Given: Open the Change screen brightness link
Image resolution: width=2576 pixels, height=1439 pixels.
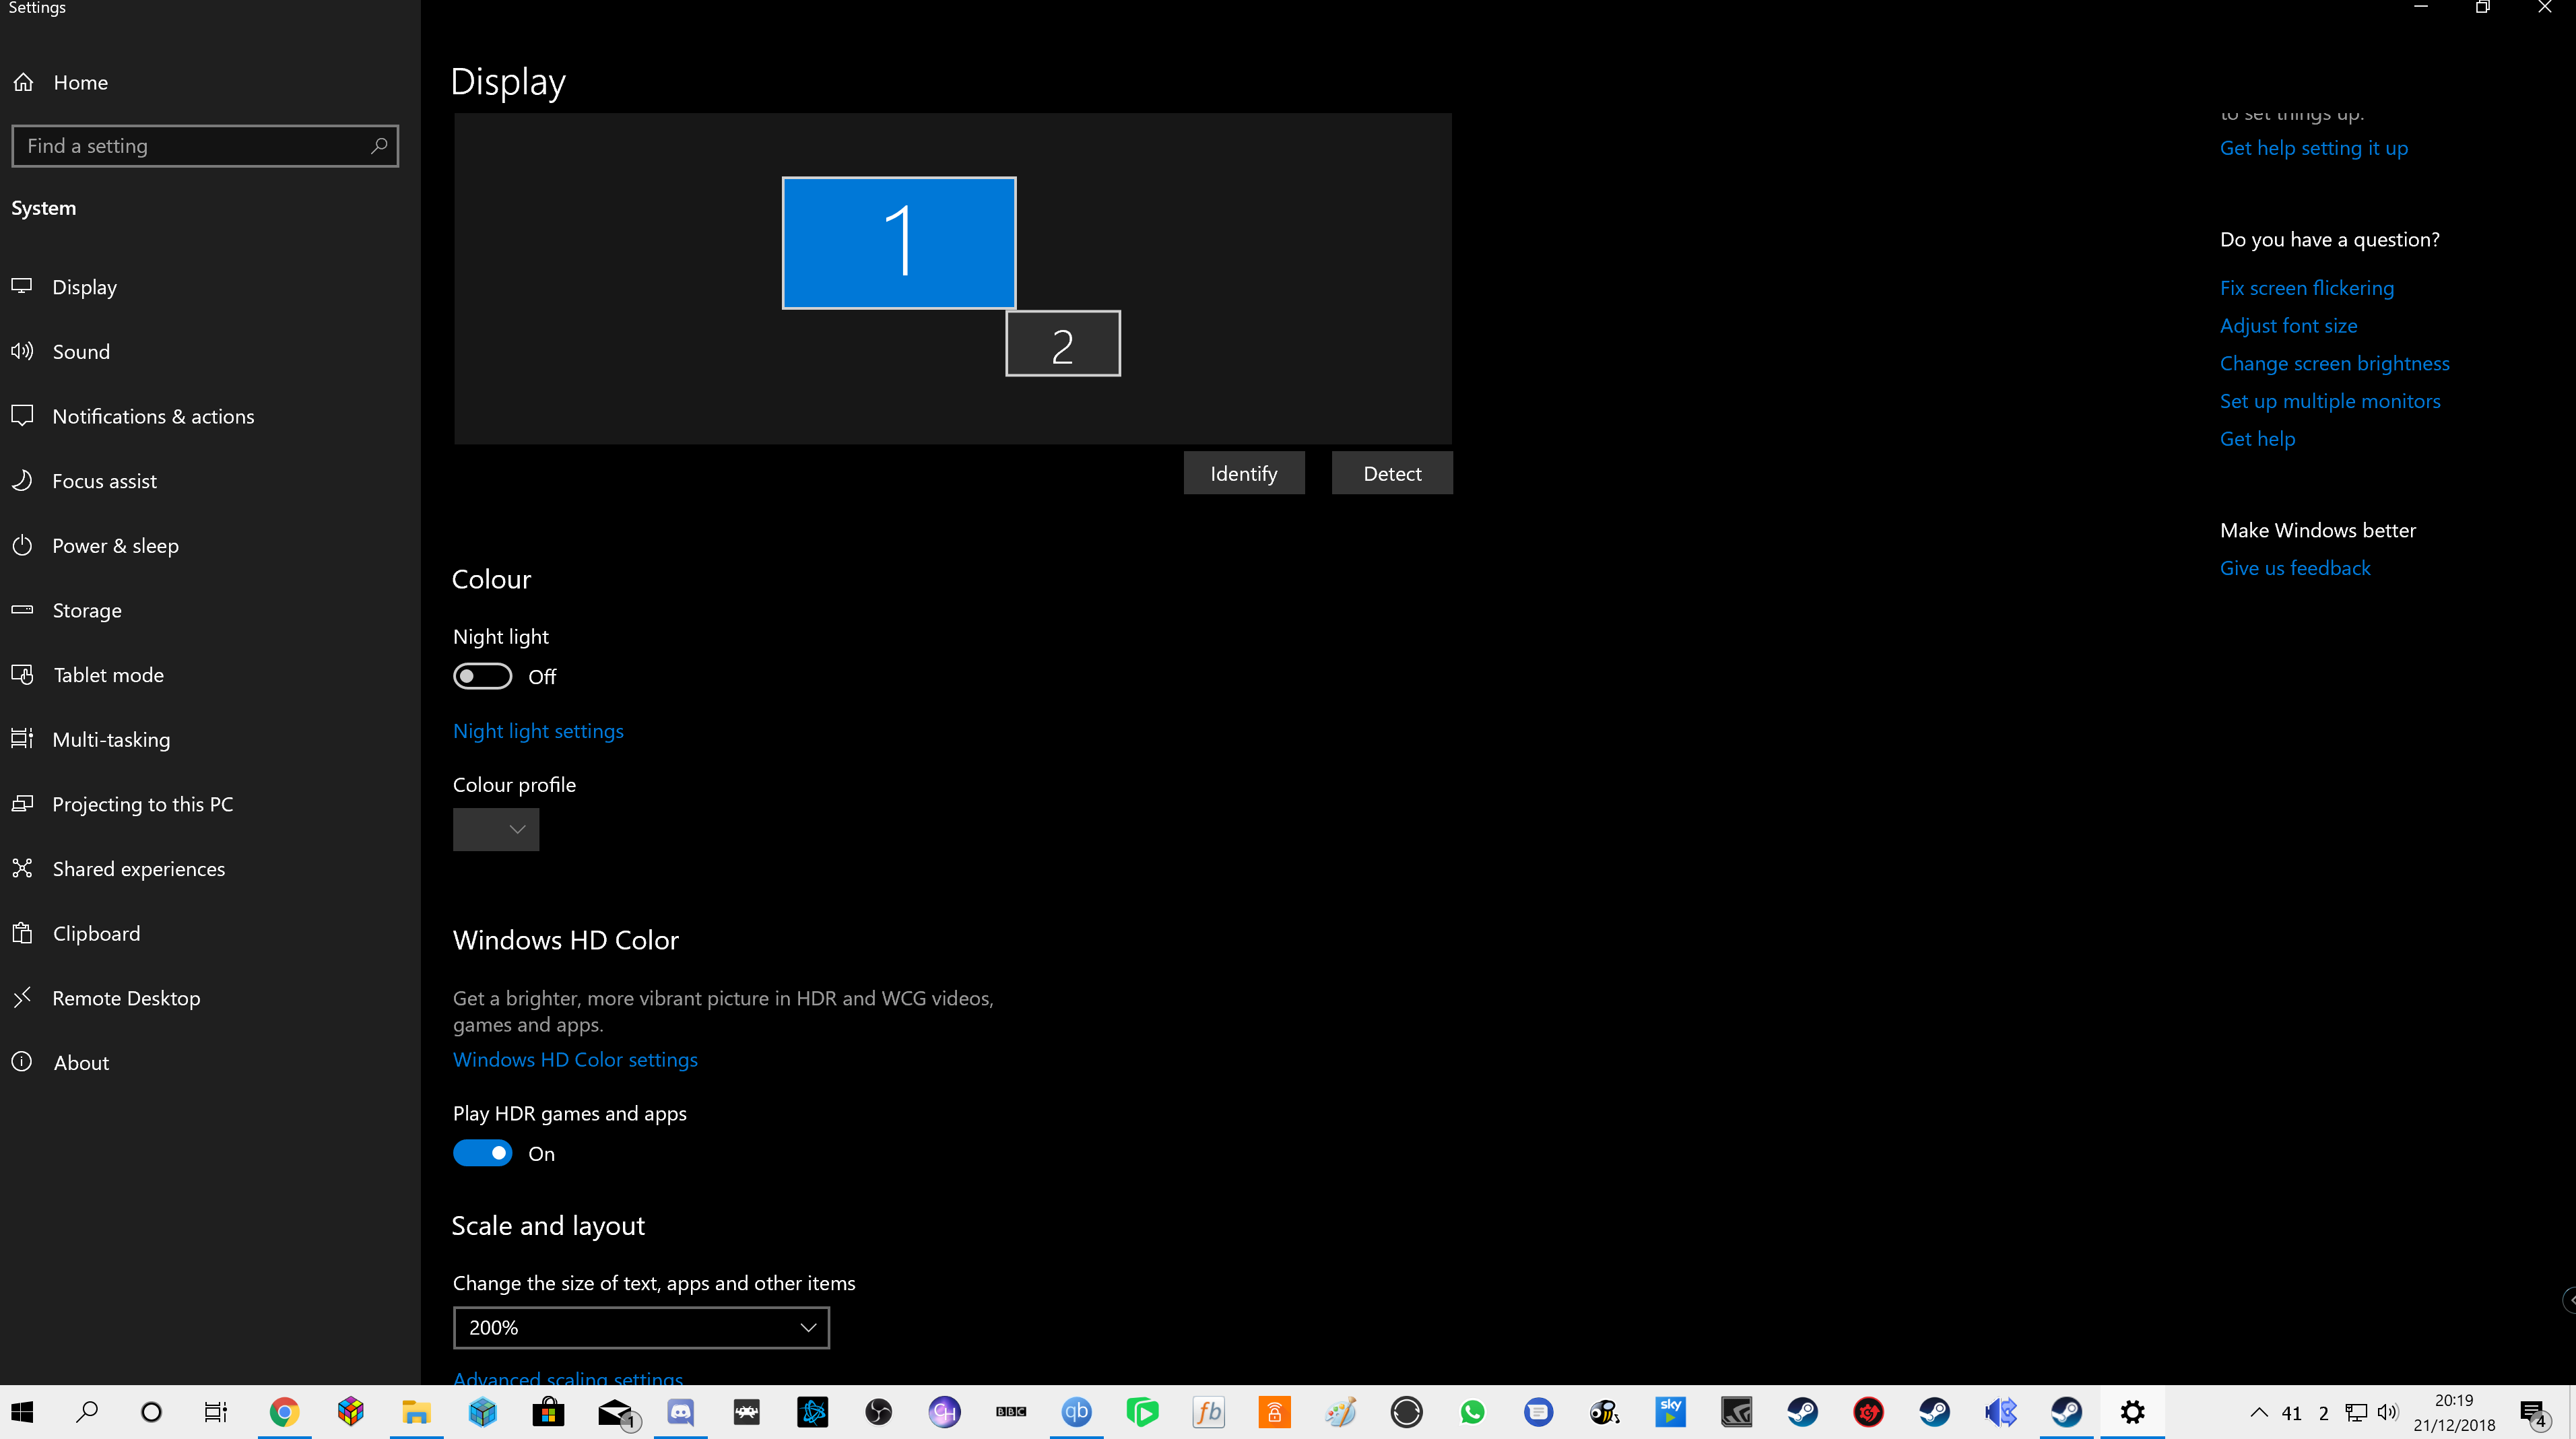Looking at the screenshot, I should click(2335, 363).
